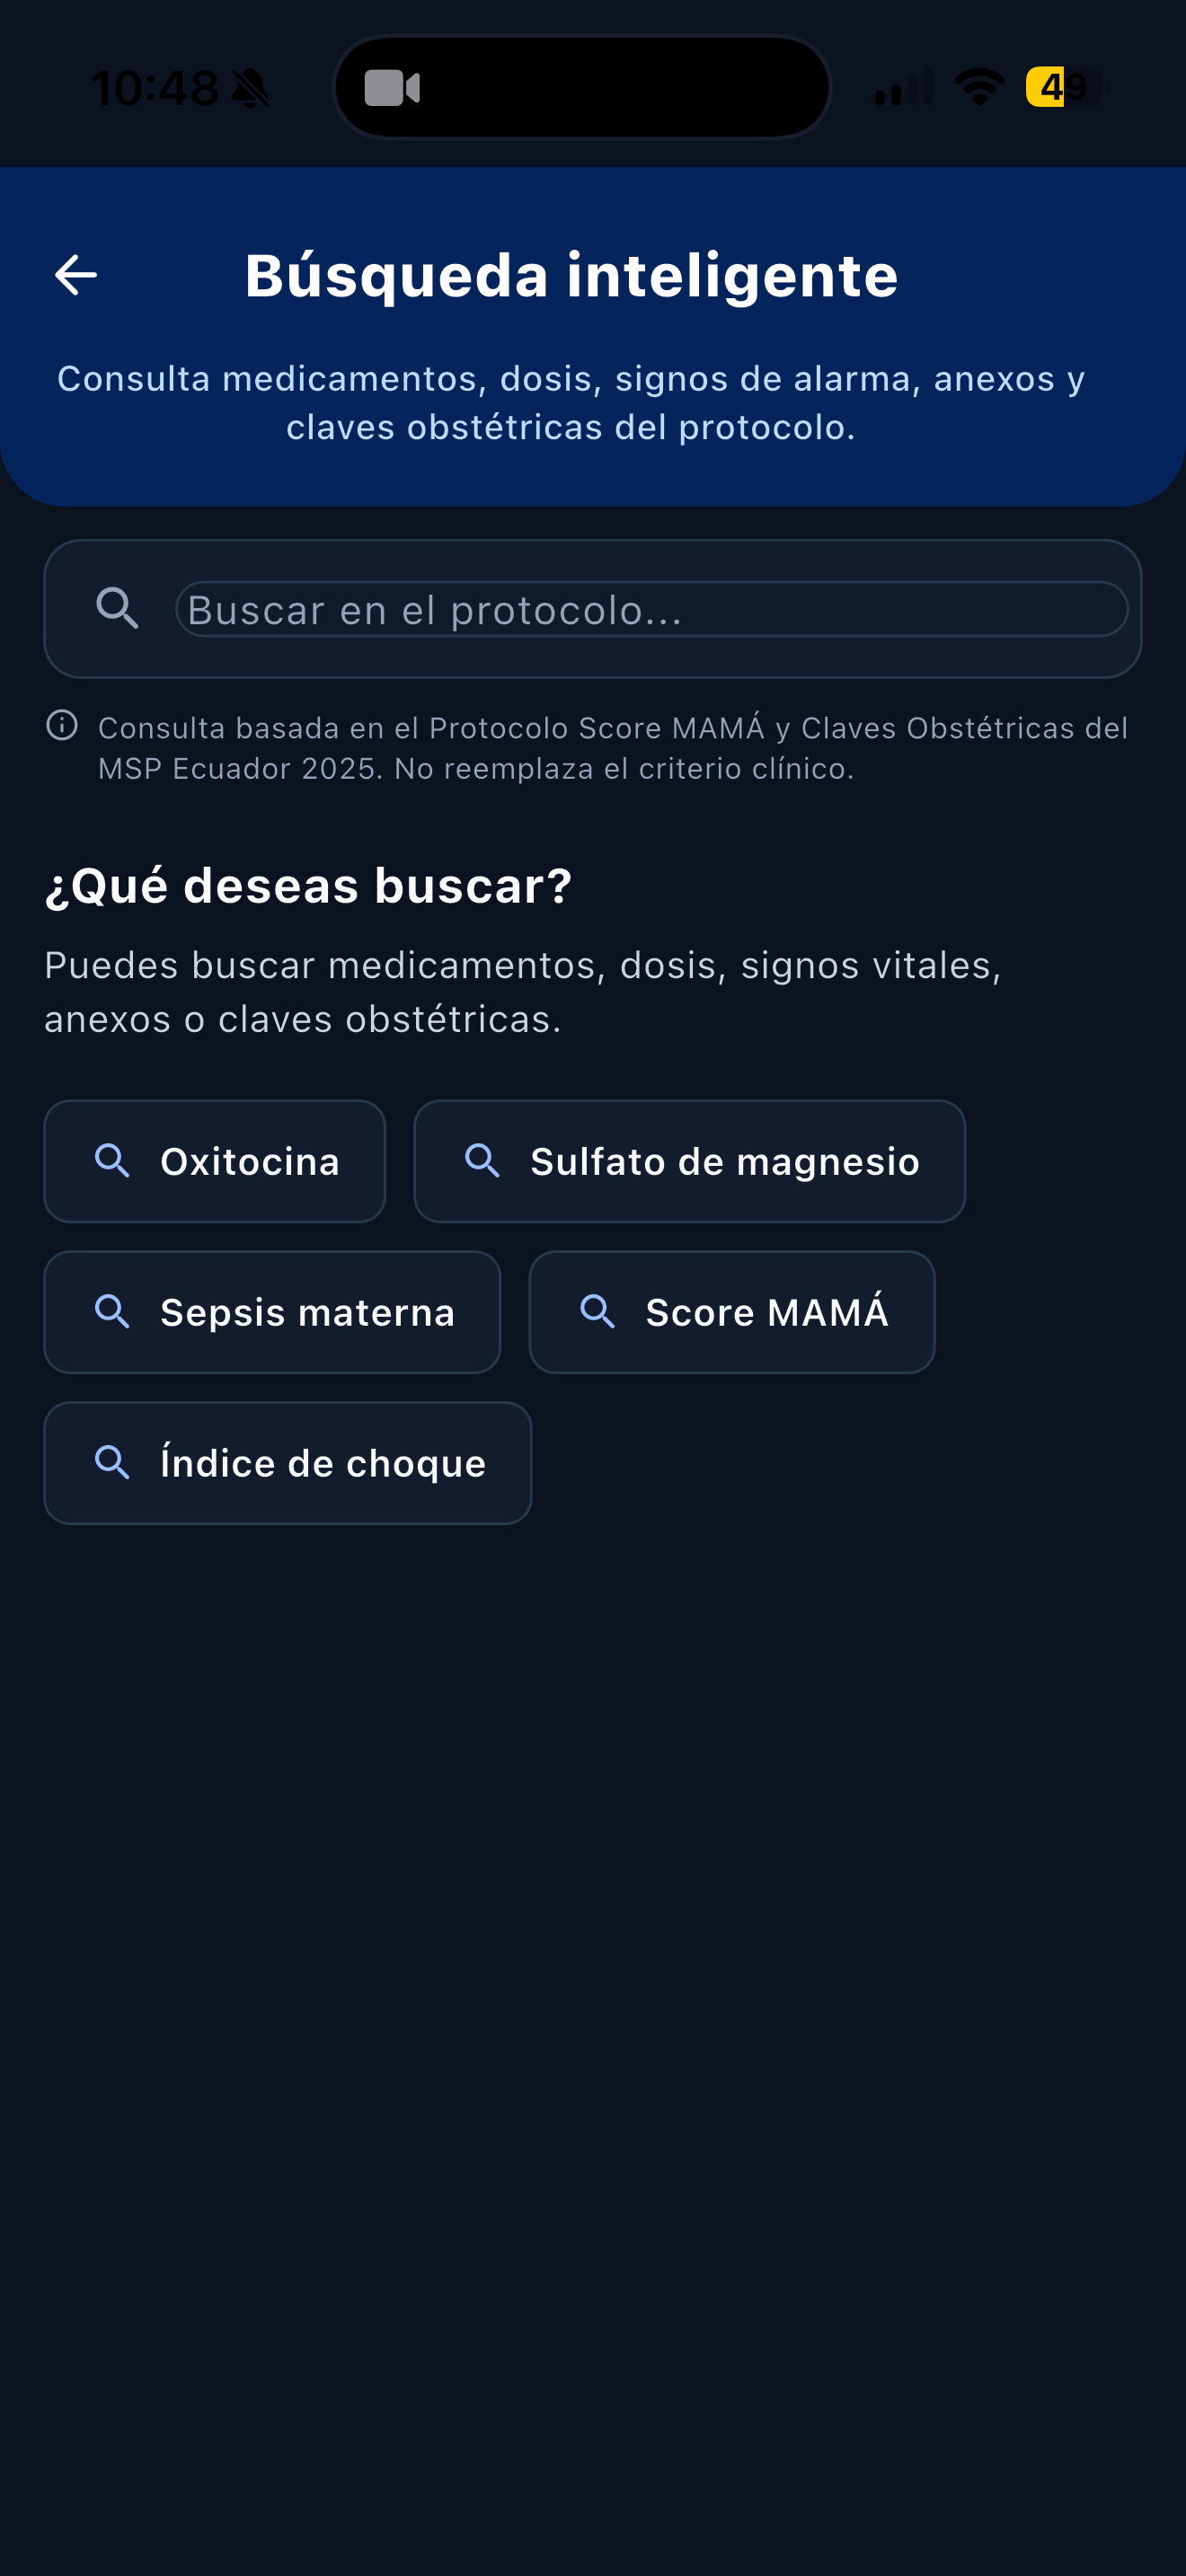Tap the battery level indicator
Image resolution: width=1186 pixels, height=2576 pixels.
(1066, 87)
